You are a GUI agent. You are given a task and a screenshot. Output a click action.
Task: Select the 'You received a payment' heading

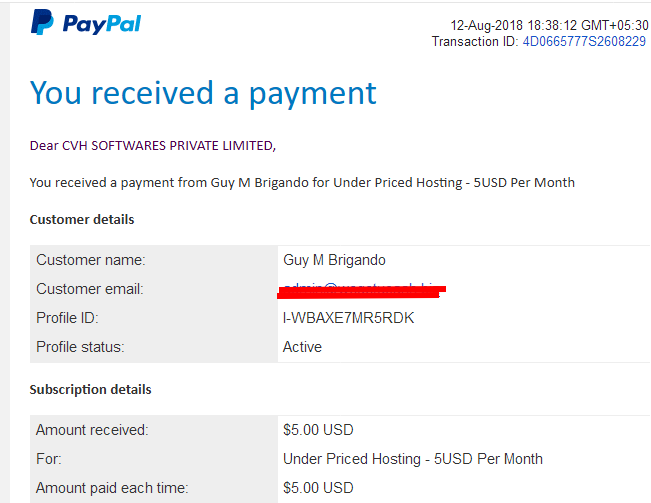click(203, 93)
